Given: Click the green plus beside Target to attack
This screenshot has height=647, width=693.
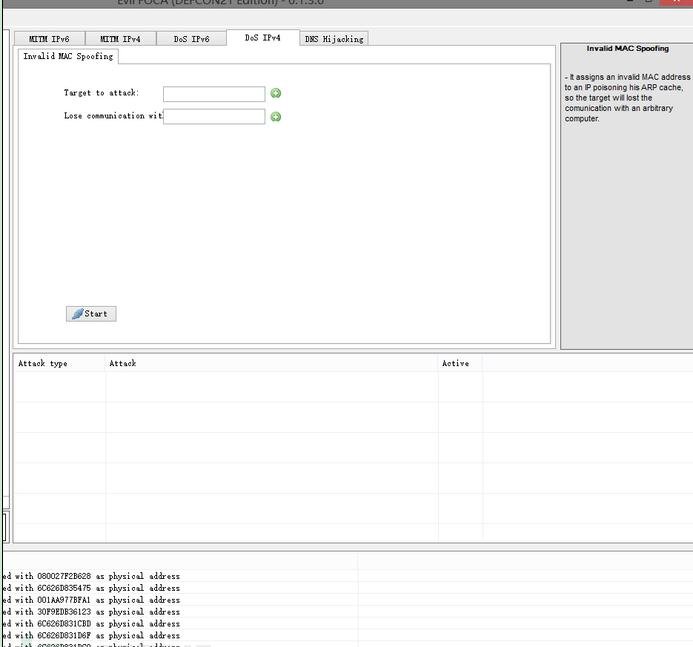Looking at the screenshot, I should (276, 94).
